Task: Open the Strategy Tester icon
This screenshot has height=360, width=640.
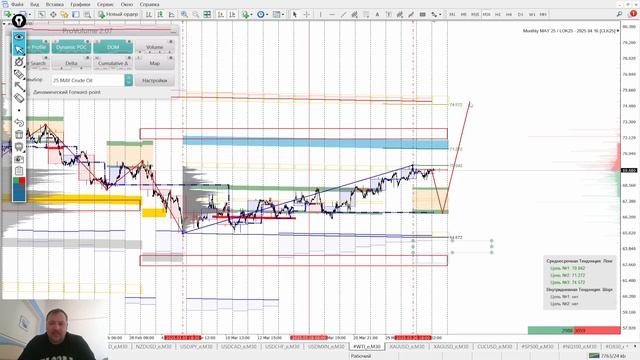Action: click(87, 14)
